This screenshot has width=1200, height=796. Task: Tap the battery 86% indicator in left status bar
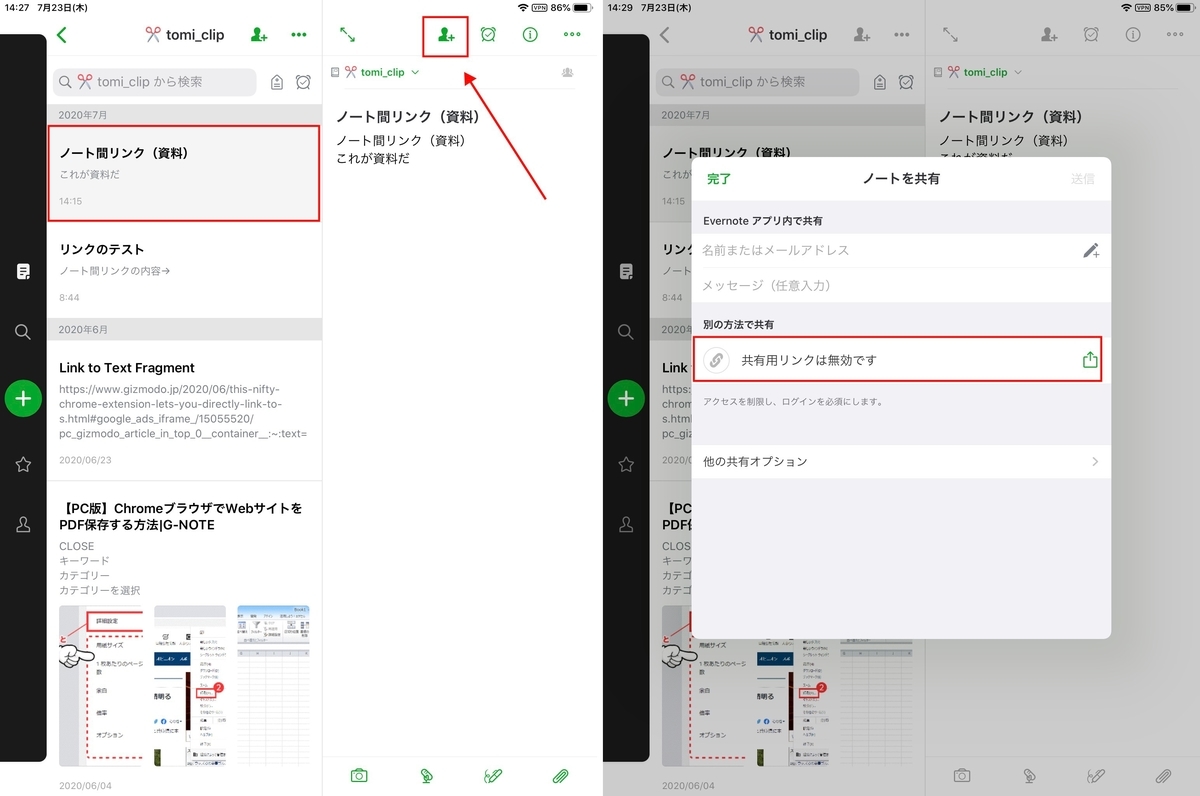[571, 7]
